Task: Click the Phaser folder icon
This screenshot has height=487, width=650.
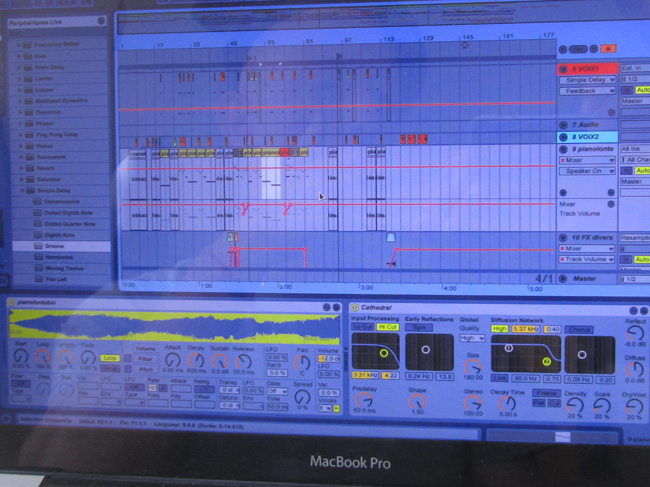Action: pyautogui.click(x=28, y=123)
